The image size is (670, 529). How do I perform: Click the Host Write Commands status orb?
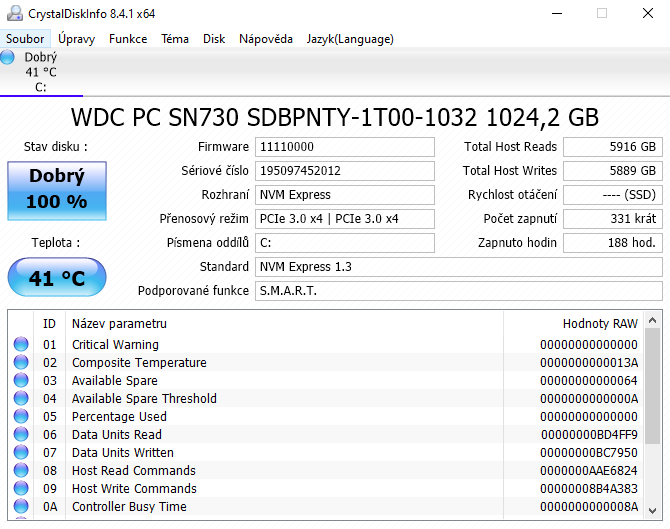[x=21, y=489]
